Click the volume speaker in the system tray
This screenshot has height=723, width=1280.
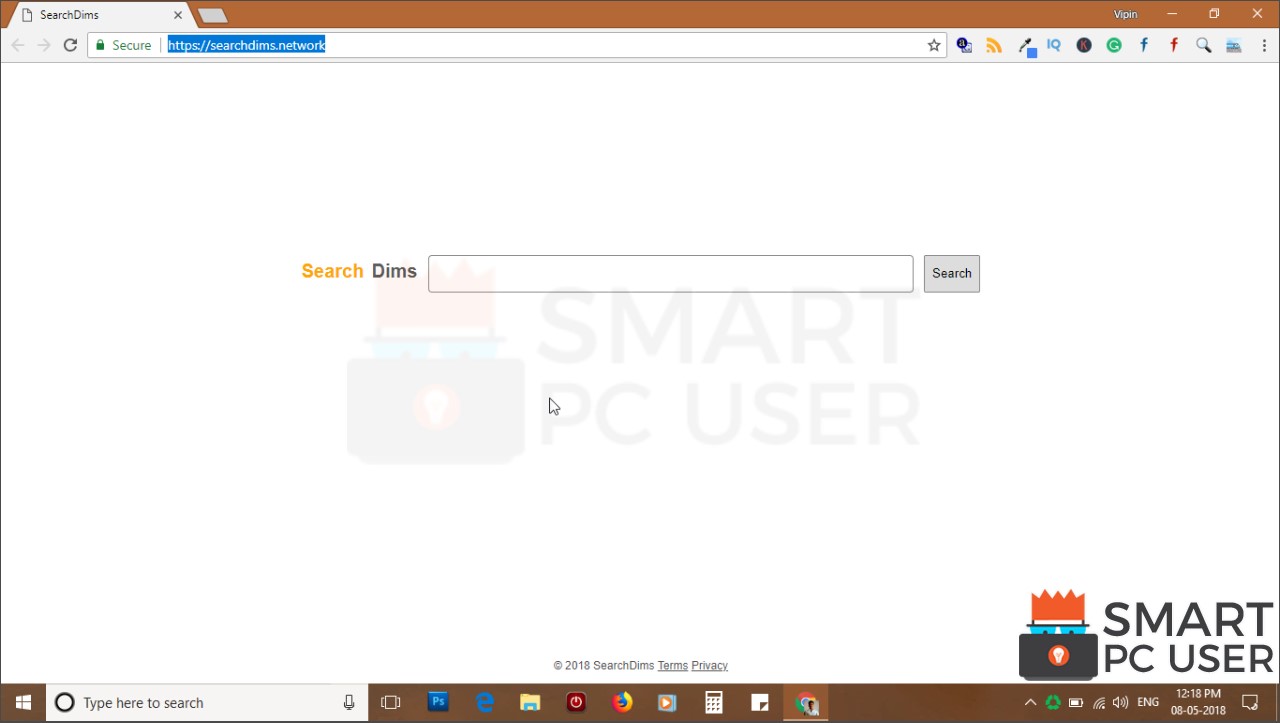1120,702
